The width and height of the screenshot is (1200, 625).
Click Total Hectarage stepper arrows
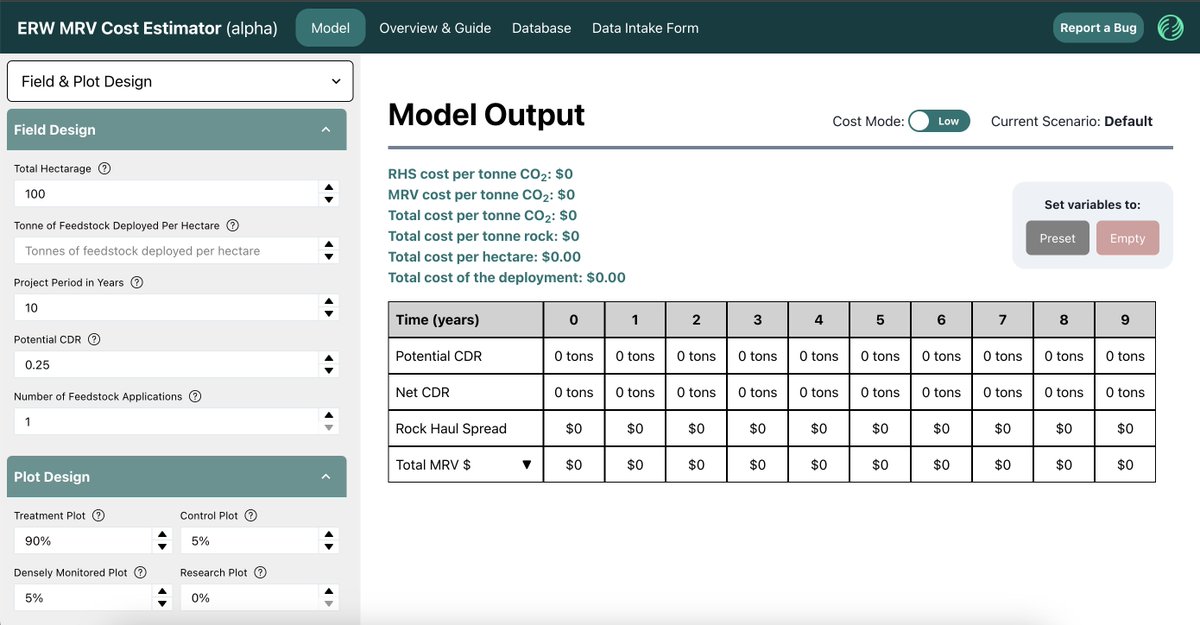coord(328,194)
